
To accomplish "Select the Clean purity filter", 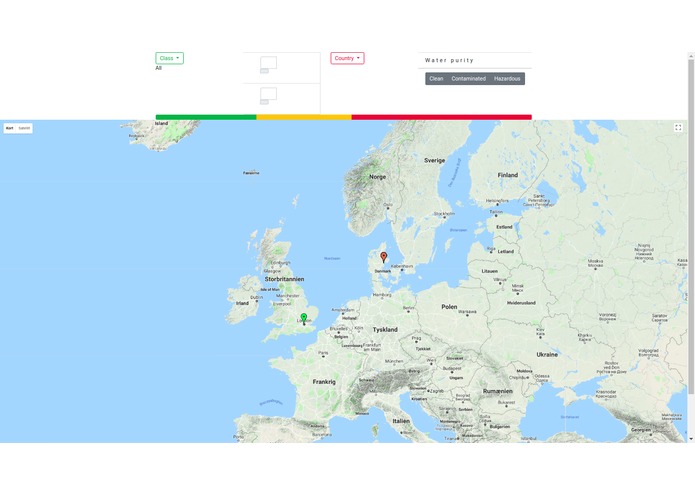I will [436, 79].
